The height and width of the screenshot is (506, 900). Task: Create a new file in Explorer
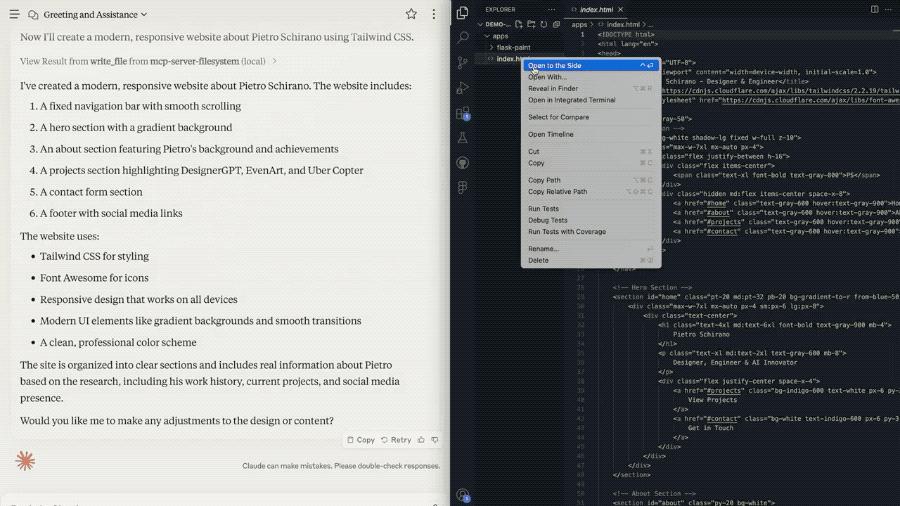[x=519, y=24]
